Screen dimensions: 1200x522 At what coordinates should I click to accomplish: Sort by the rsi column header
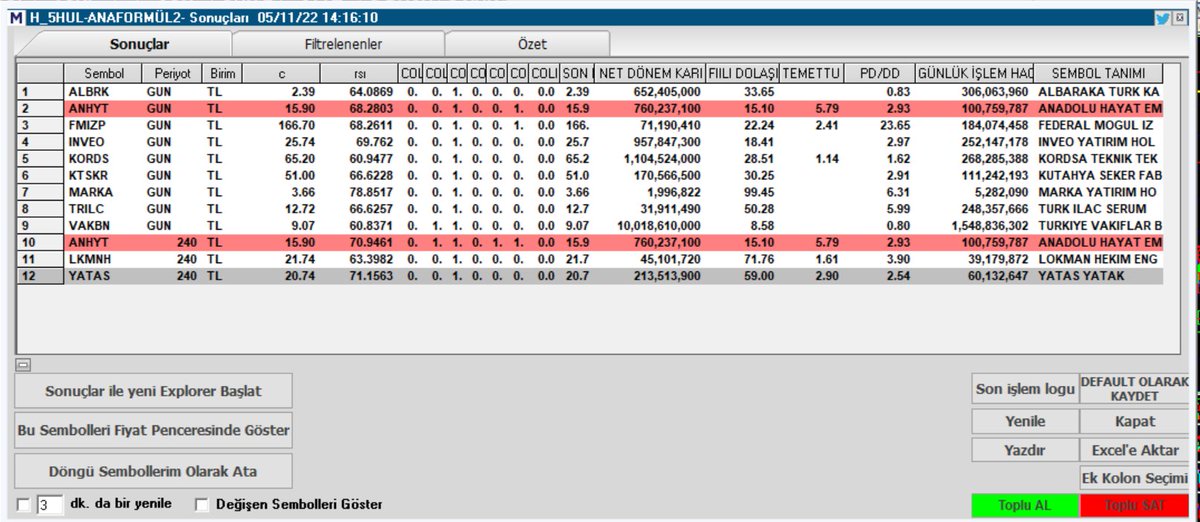[359, 74]
